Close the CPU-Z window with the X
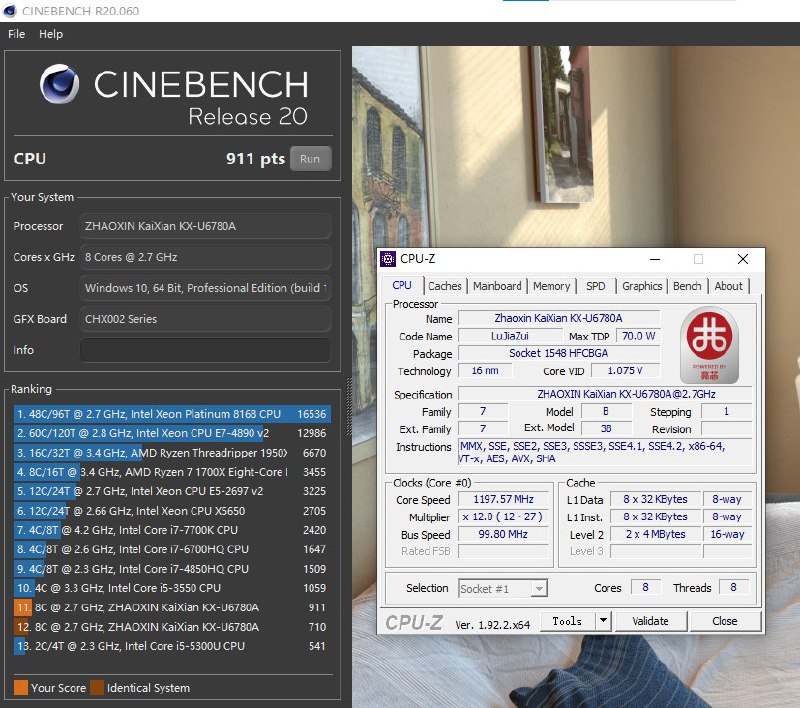The width and height of the screenshot is (800, 708). click(x=743, y=259)
